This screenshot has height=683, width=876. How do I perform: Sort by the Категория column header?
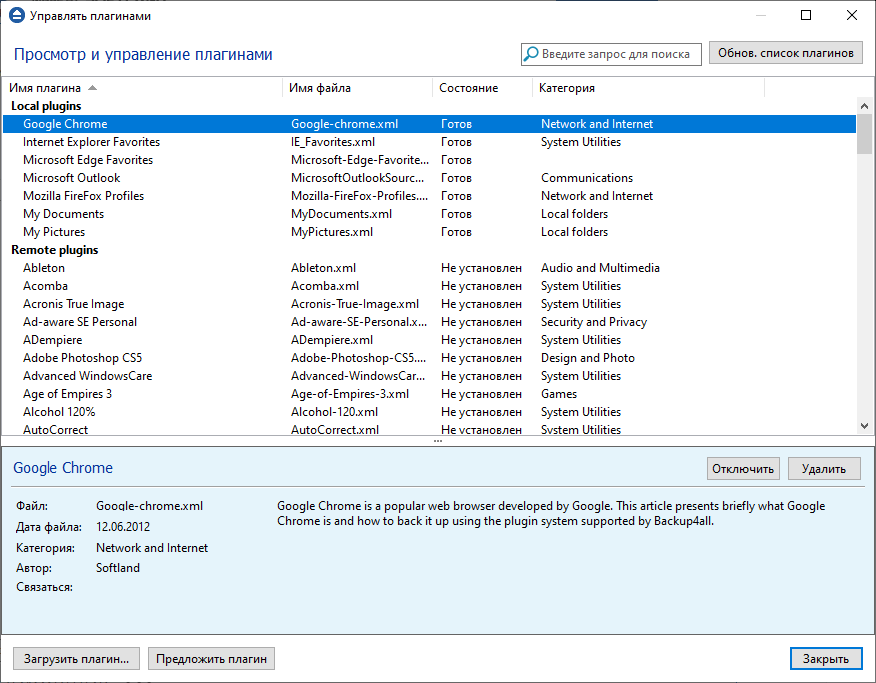[x=567, y=88]
